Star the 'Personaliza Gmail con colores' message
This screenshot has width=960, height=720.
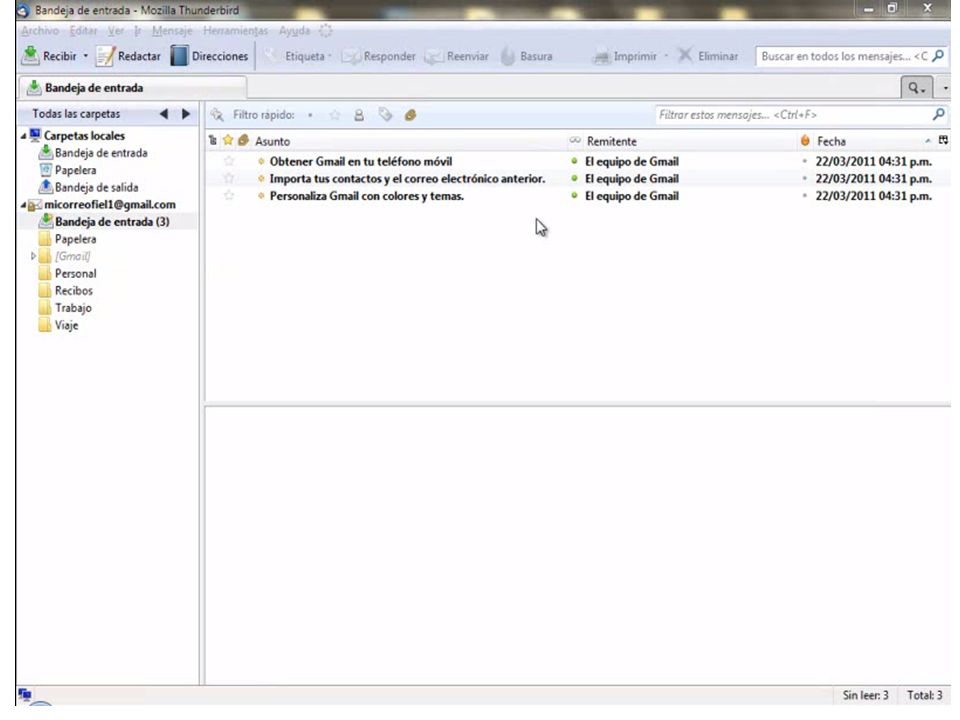click(229, 195)
